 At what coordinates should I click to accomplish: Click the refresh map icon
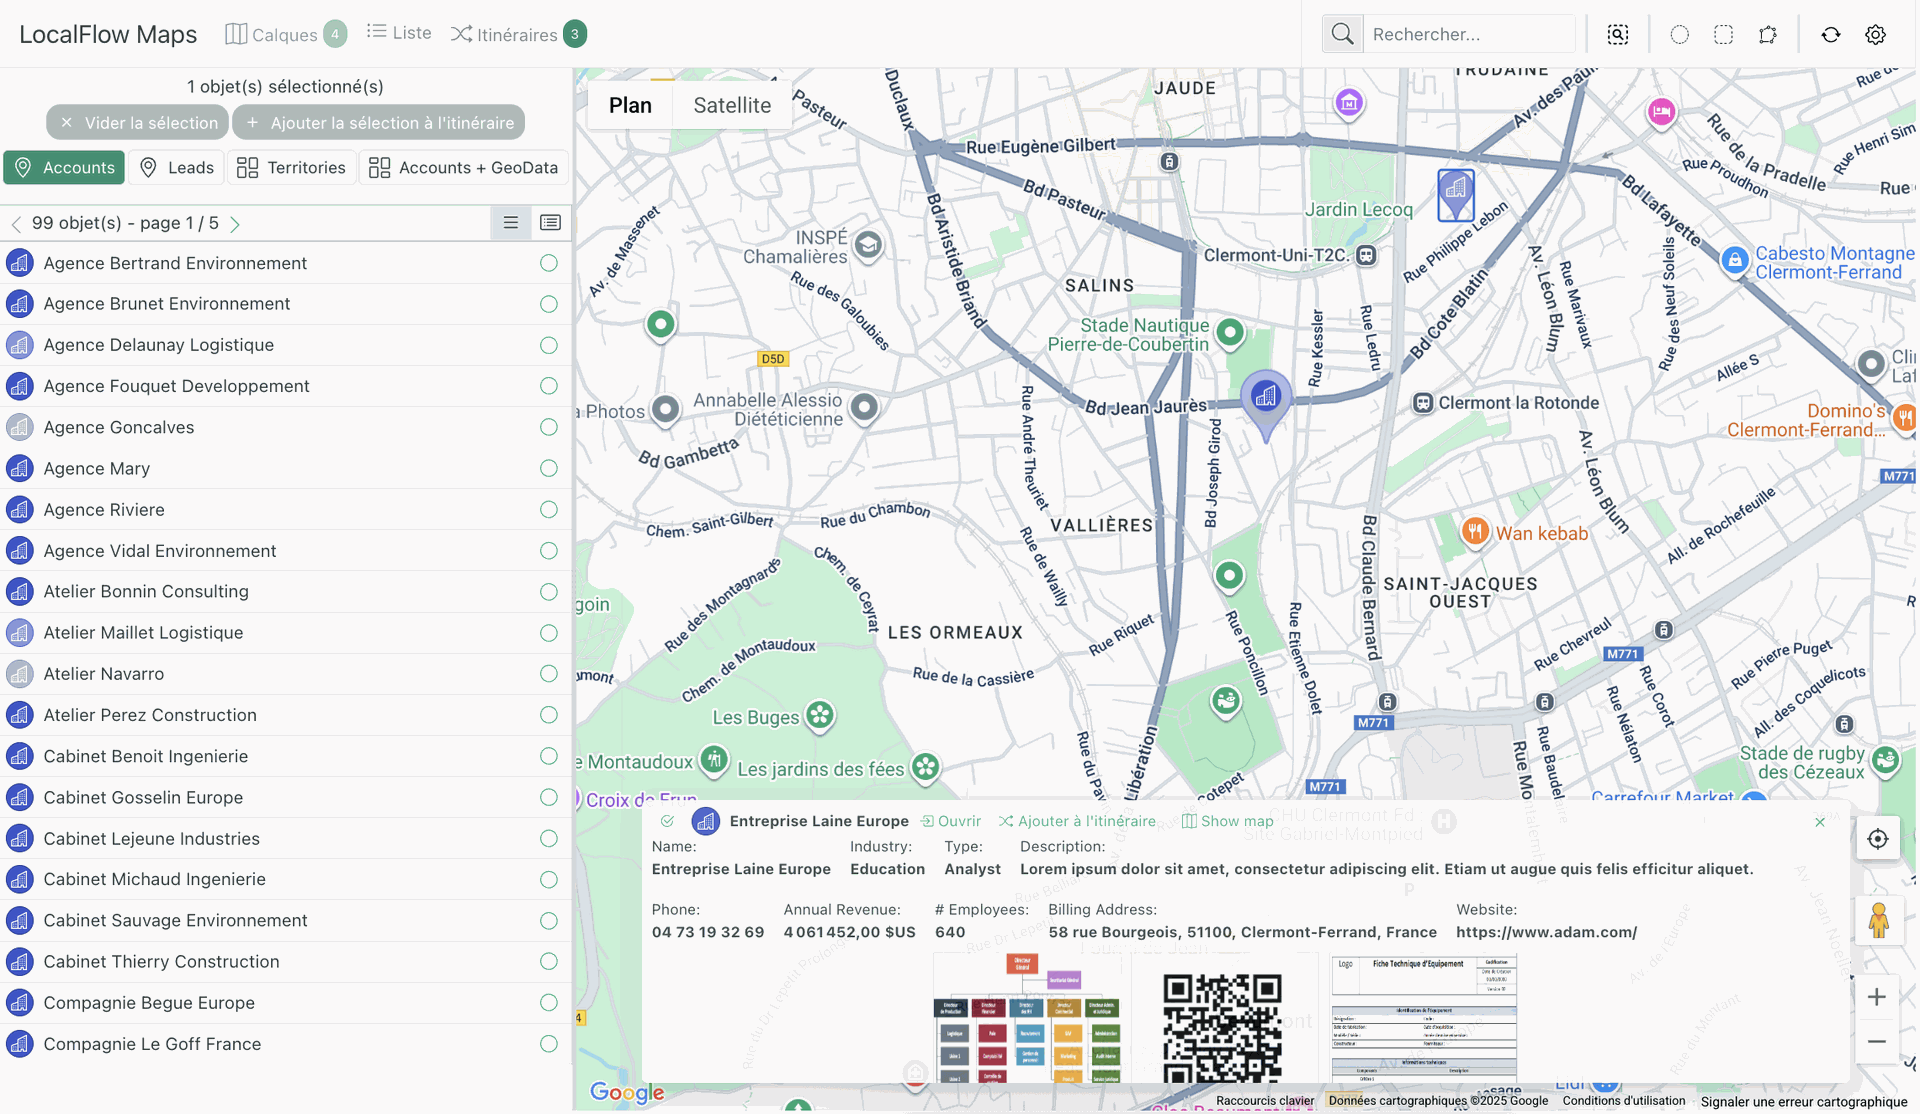click(x=1831, y=35)
